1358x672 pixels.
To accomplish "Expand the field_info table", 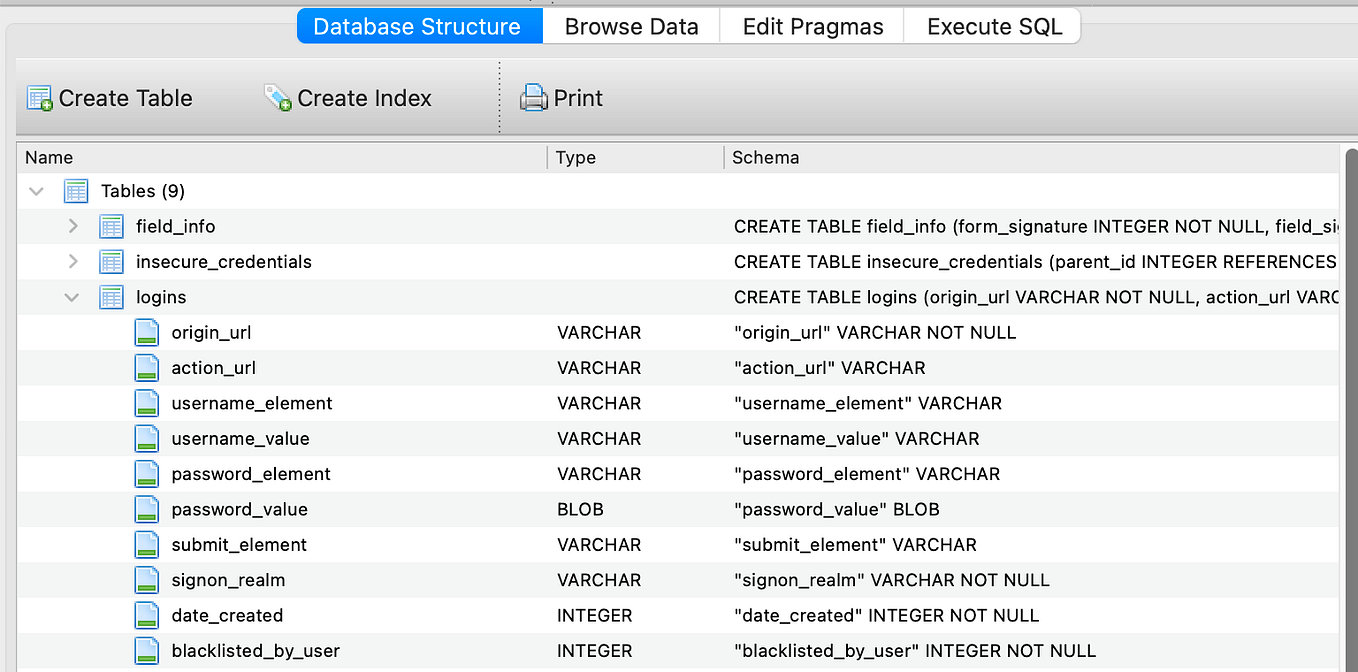I will coord(71,226).
